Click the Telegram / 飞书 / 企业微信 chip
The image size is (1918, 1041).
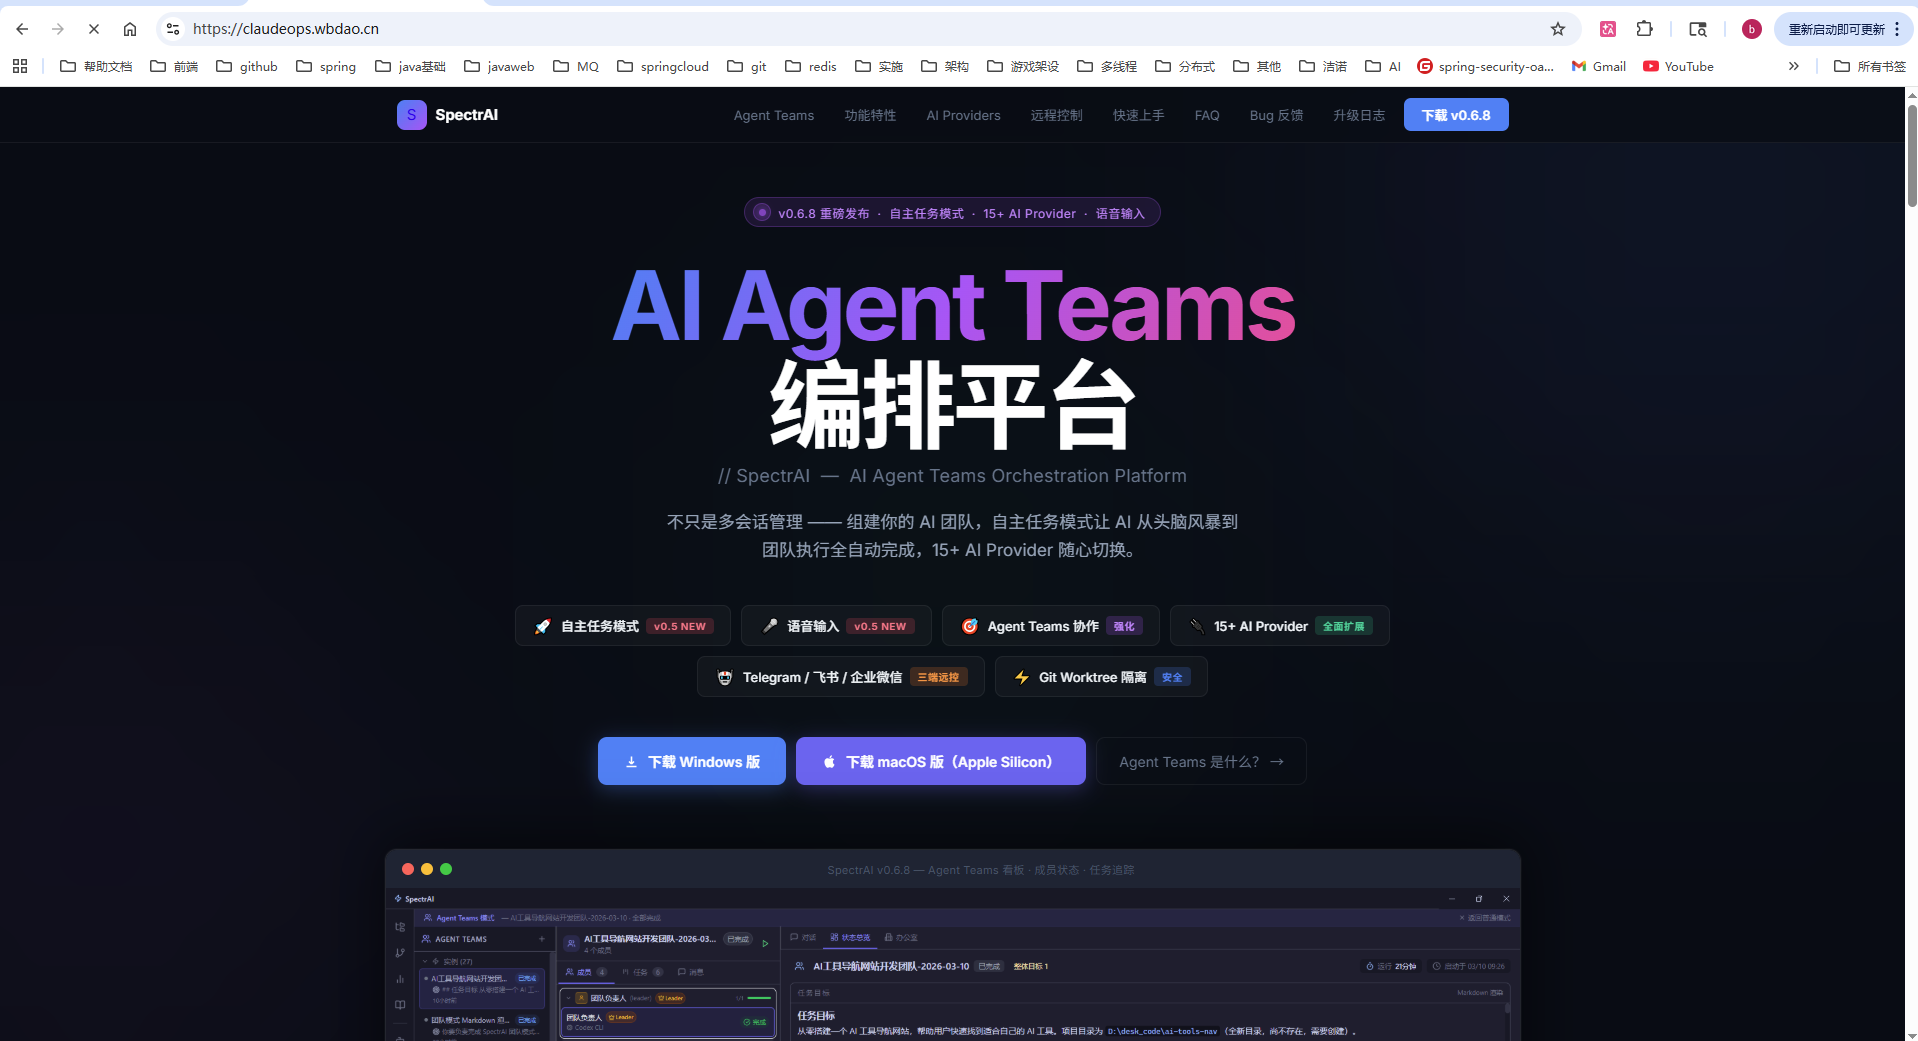pyautogui.click(x=841, y=677)
